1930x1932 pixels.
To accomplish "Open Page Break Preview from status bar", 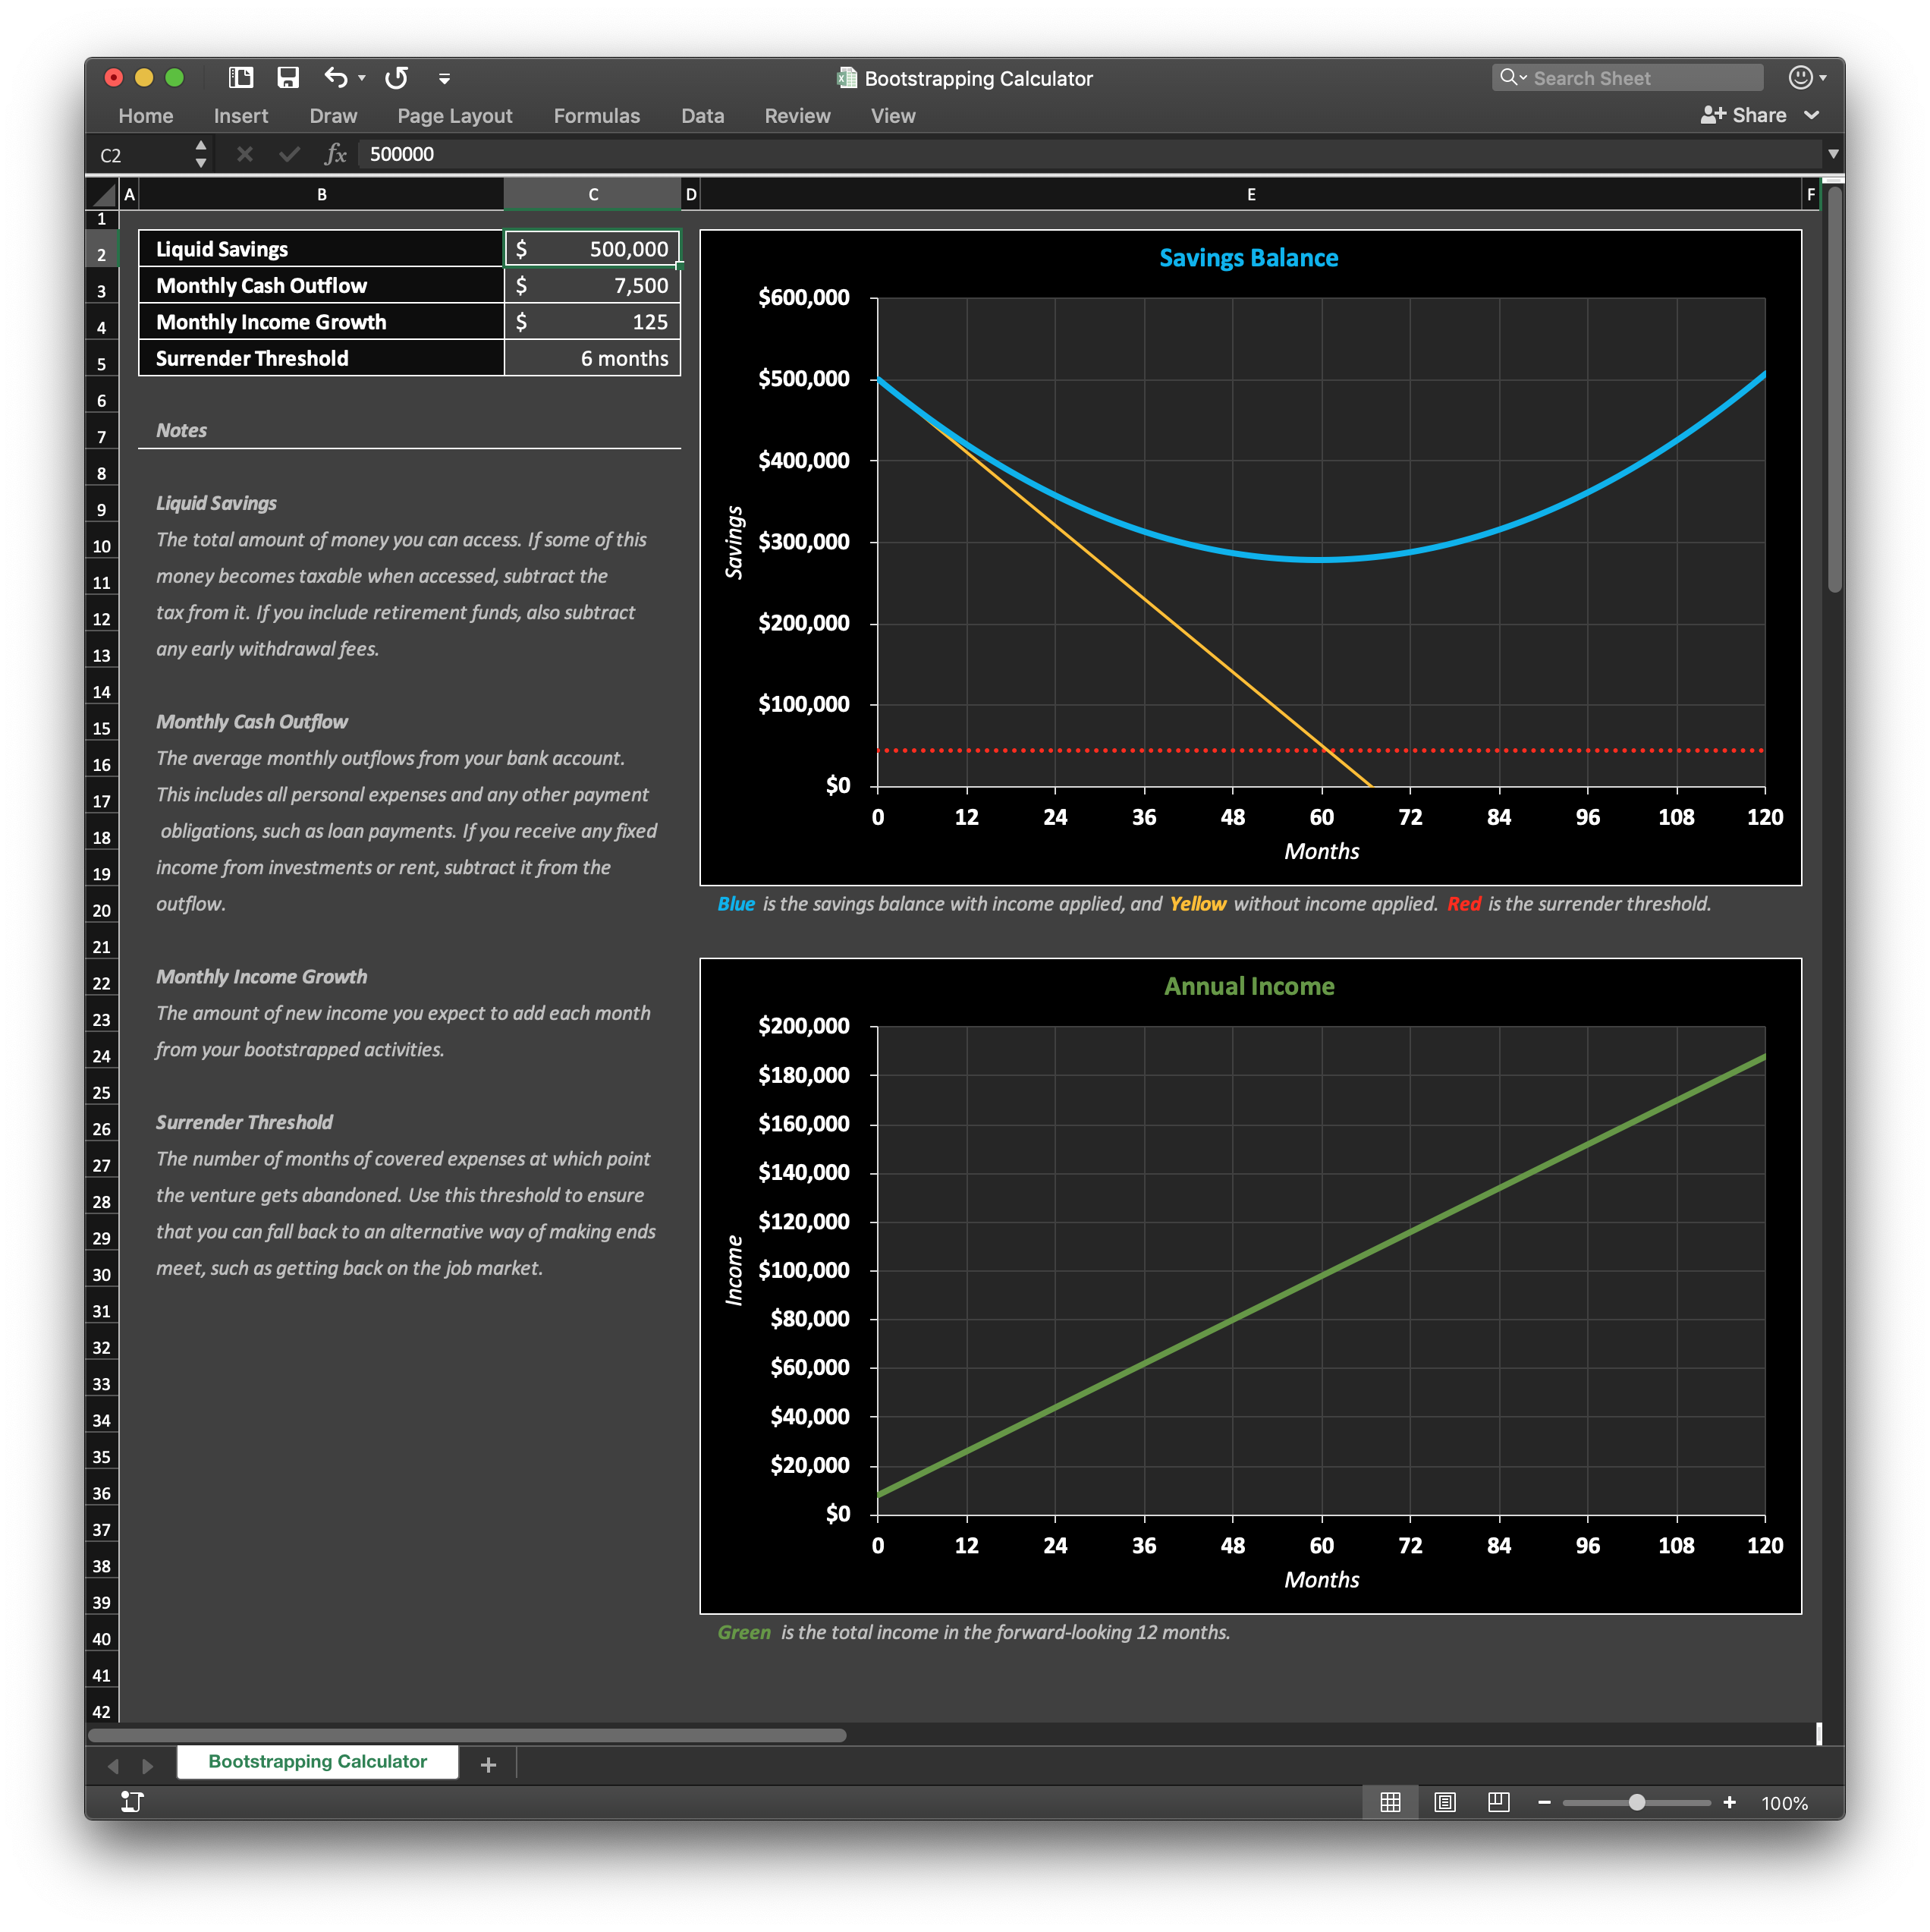I will [1499, 1803].
